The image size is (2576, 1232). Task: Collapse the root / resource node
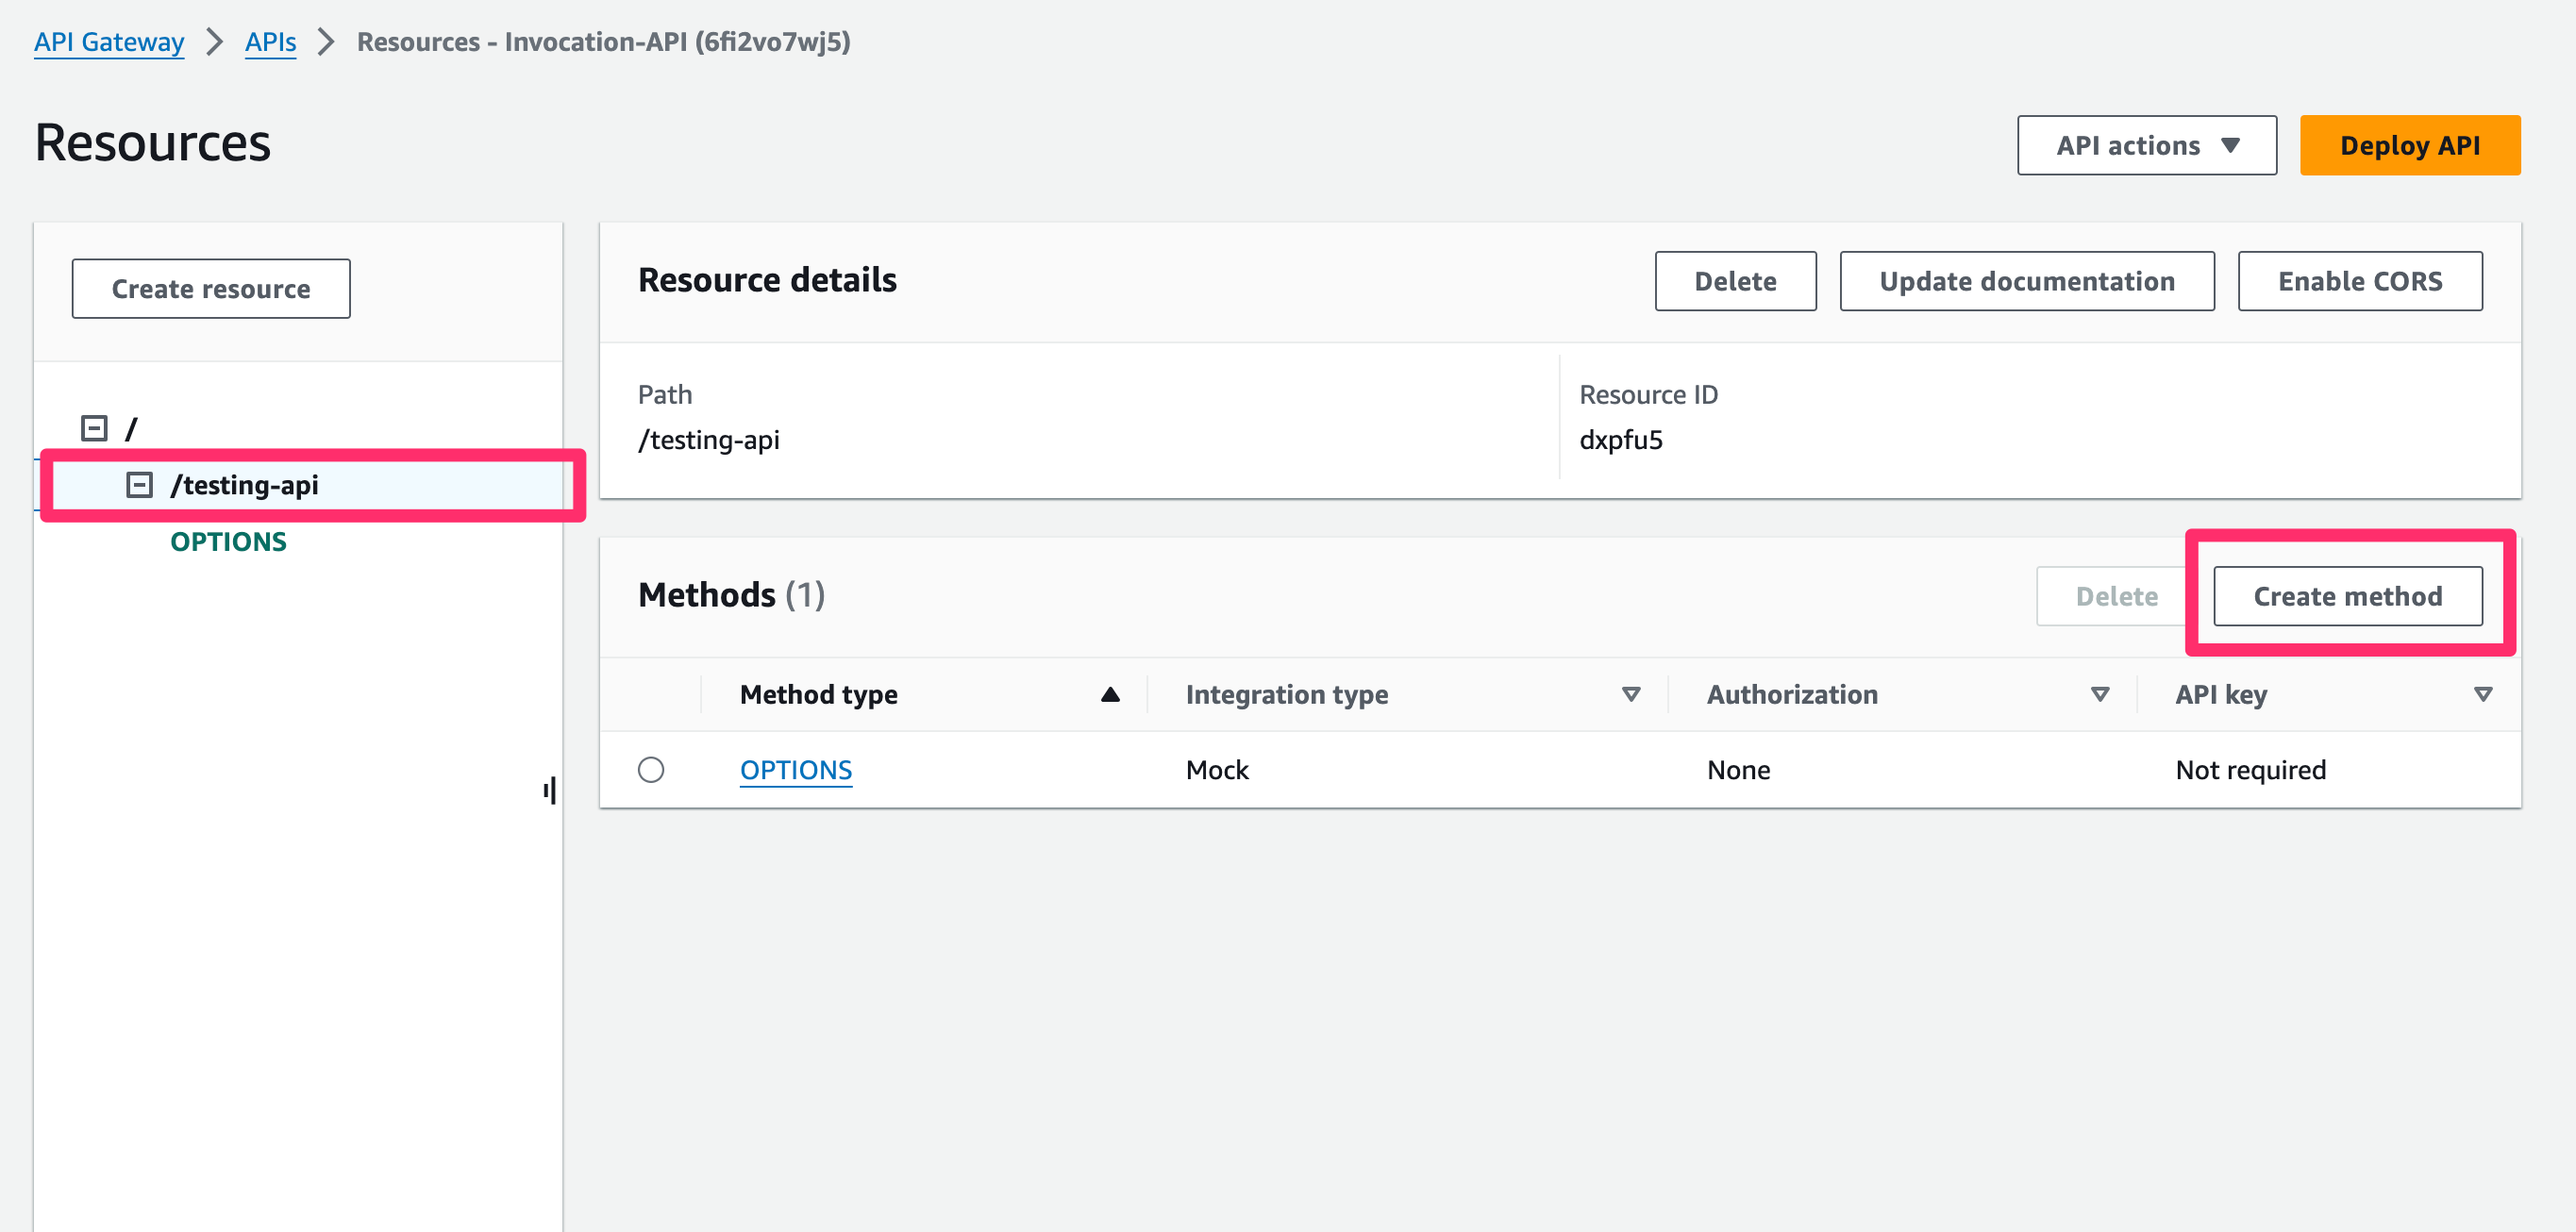tap(94, 429)
